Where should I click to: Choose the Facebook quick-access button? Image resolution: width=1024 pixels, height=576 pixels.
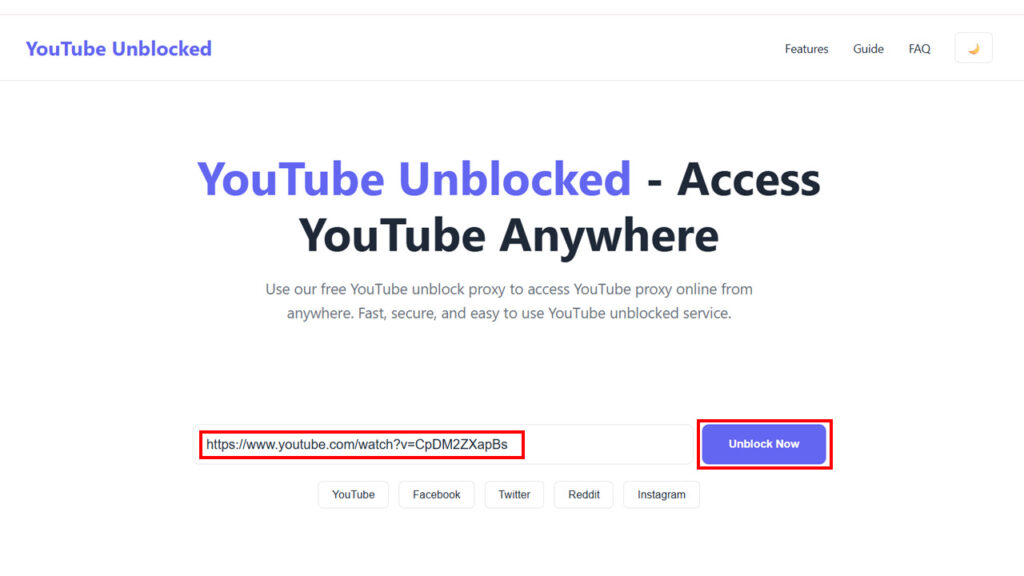[436, 494]
